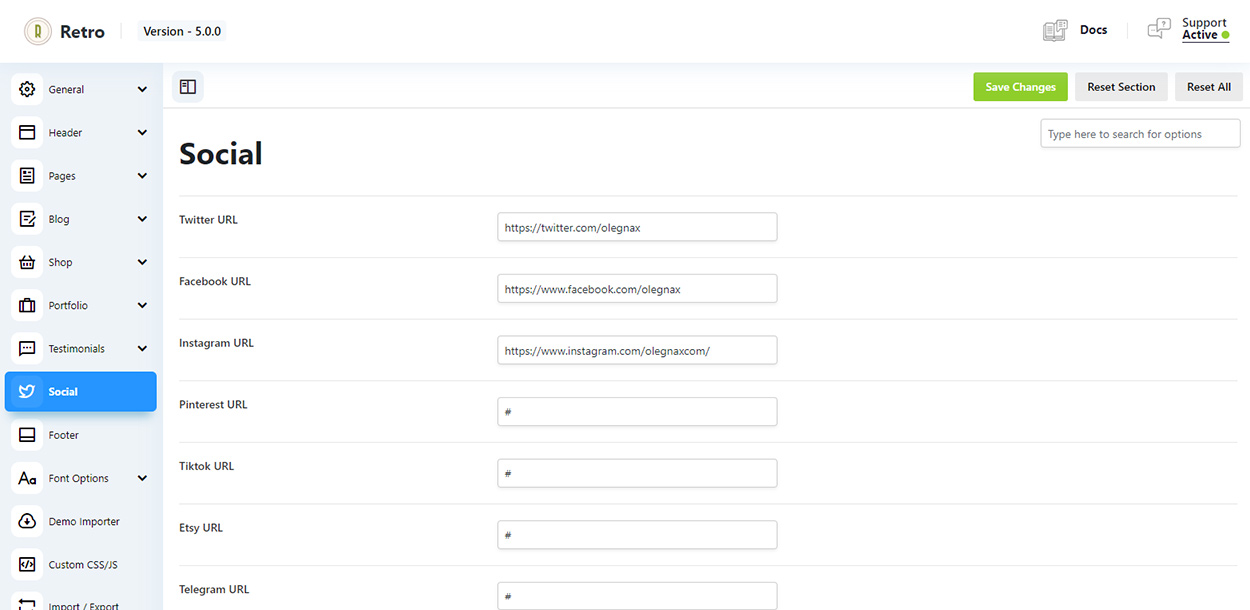Expand the Font Options chevron
This screenshot has height=610, width=1250.
(142, 478)
